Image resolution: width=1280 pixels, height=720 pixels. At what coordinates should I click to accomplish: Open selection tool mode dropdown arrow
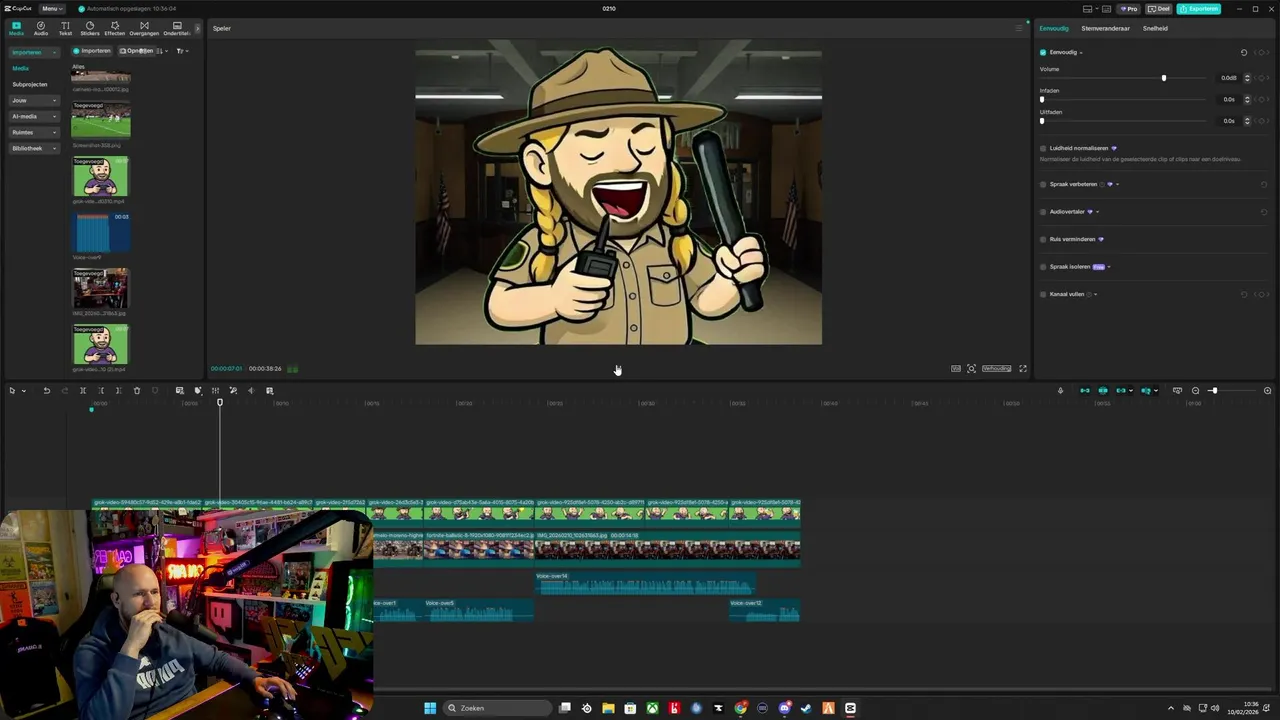tap(23, 391)
